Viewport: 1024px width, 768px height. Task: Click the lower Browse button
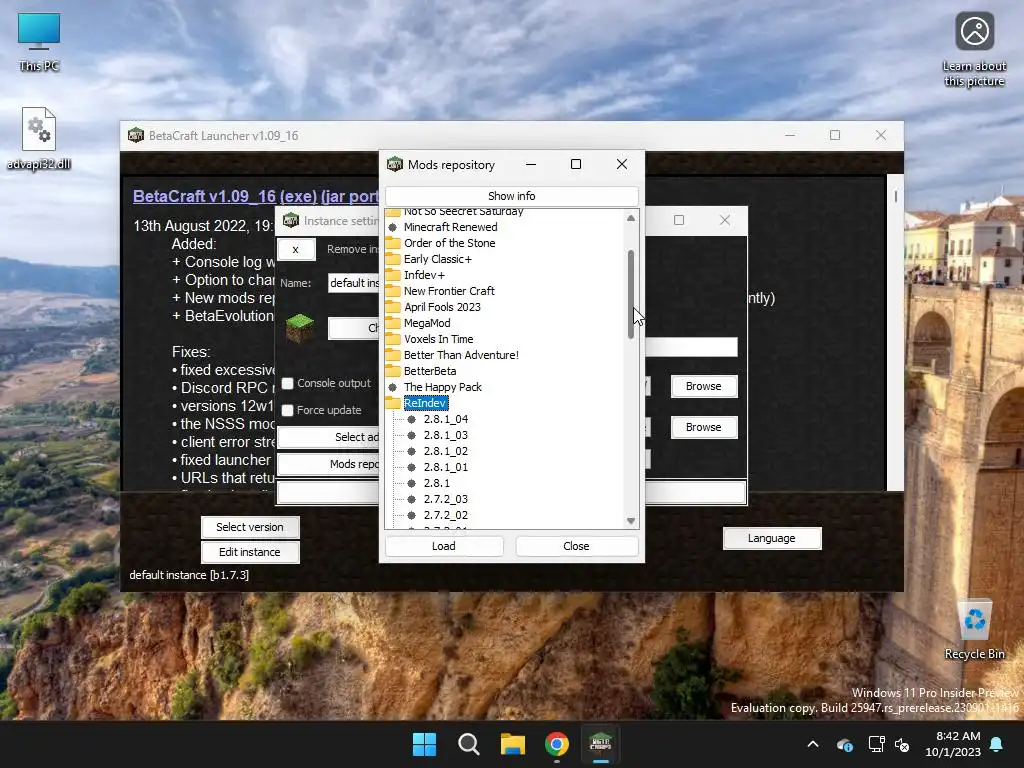tap(703, 427)
